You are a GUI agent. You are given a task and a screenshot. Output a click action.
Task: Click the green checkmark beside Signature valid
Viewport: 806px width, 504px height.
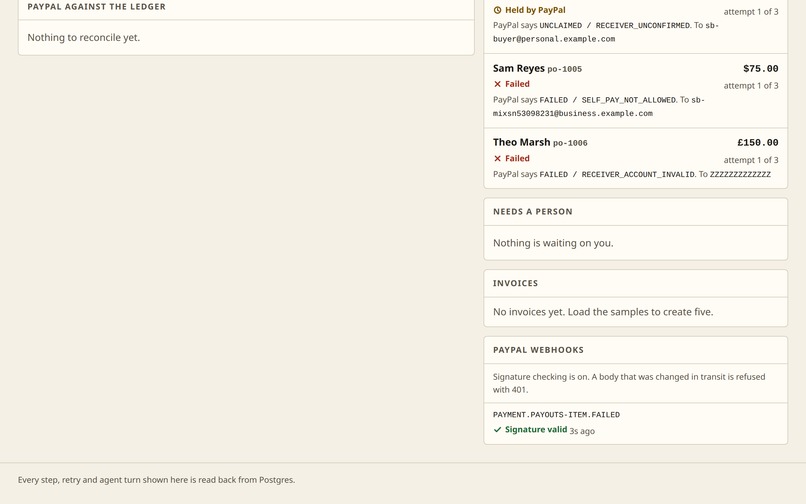coord(497,429)
